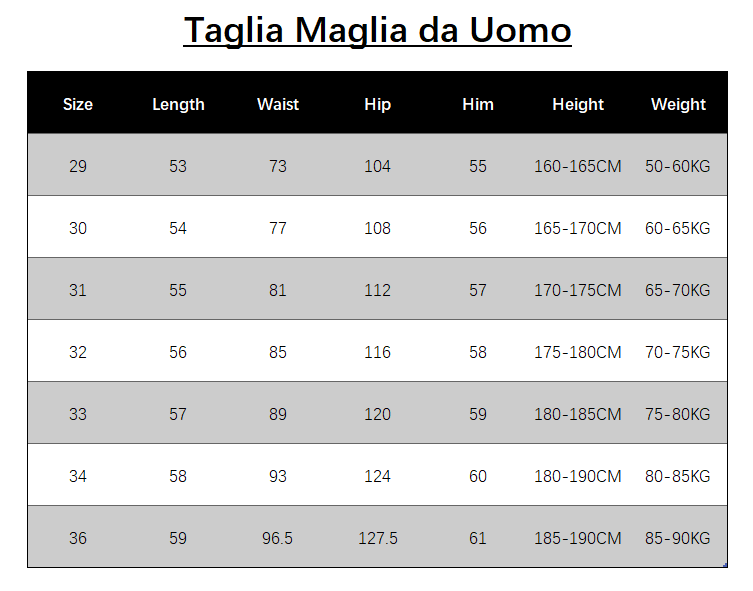Select size 29 cell
Viewport: 753px width, 591px height.
point(78,166)
